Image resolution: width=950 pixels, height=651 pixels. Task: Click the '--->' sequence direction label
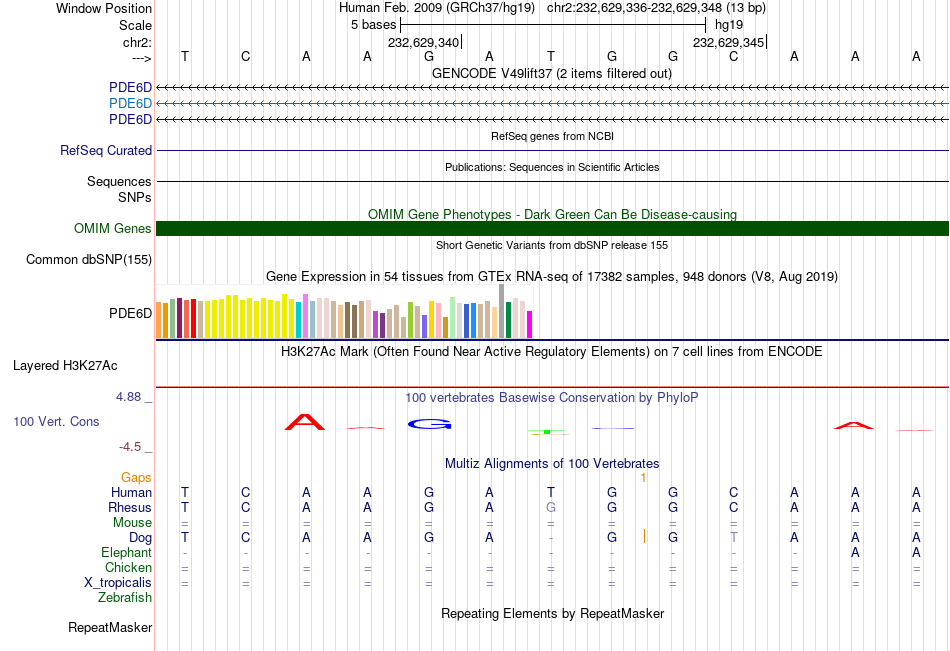pyautogui.click(x=142, y=58)
